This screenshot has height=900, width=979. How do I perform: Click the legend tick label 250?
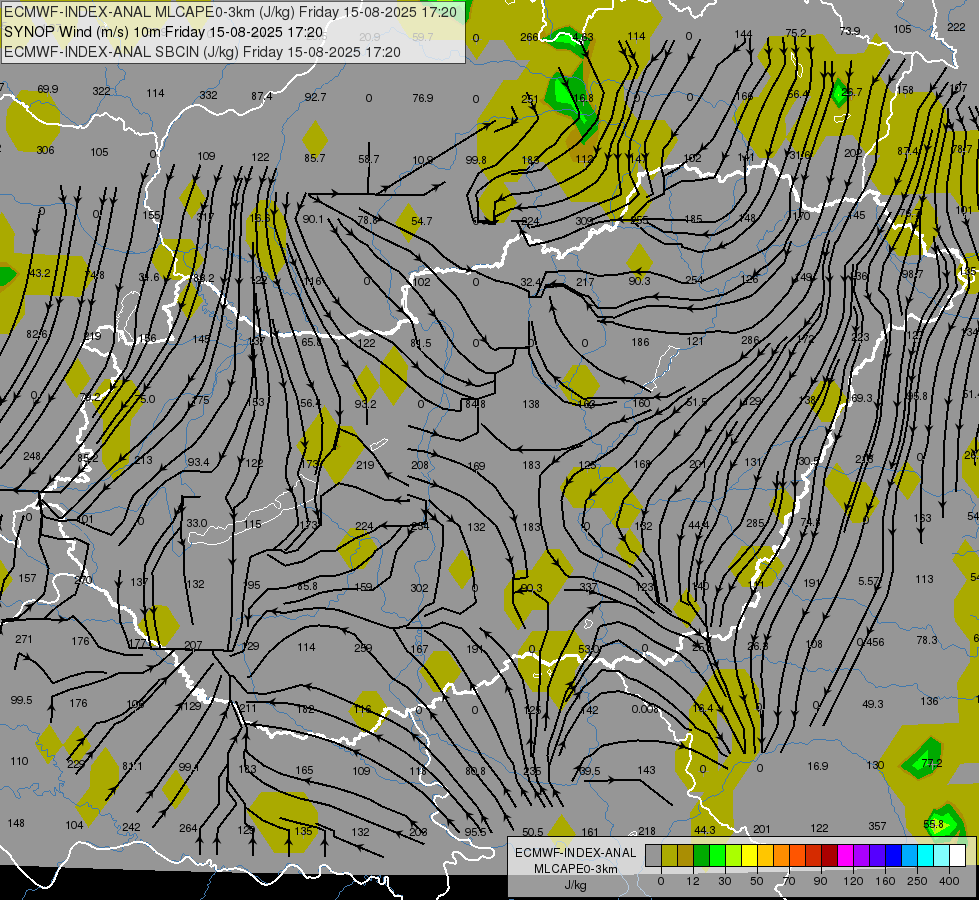(917, 881)
